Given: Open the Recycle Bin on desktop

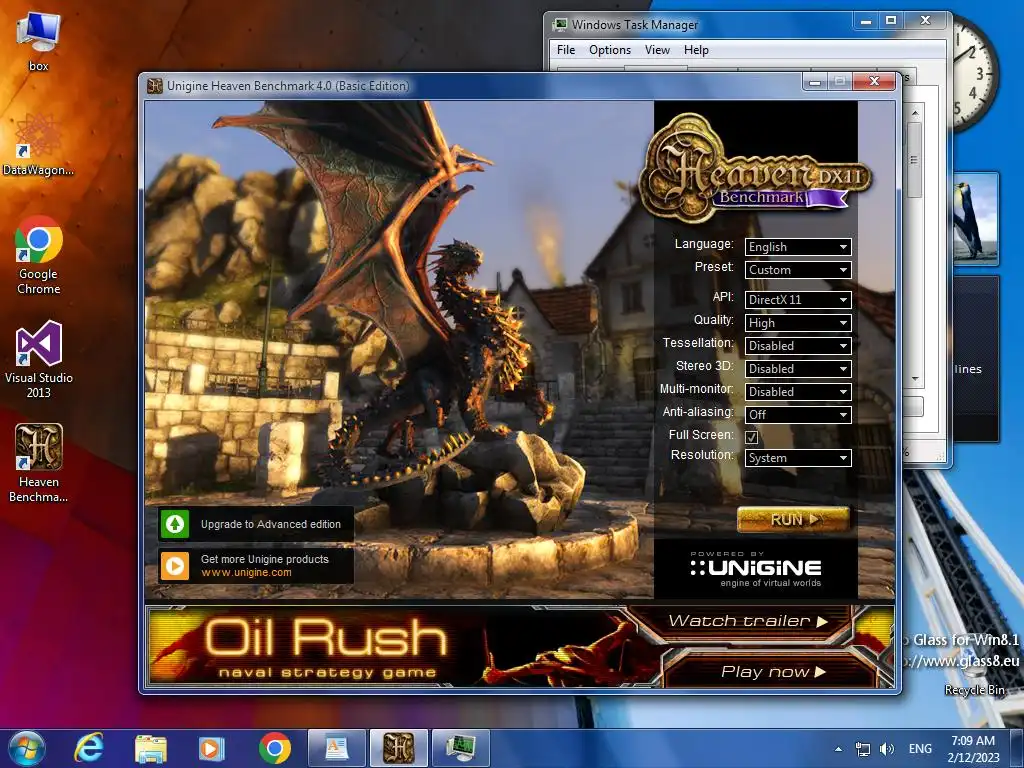Looking at the screenshot, I should click(x=974, y=690).
